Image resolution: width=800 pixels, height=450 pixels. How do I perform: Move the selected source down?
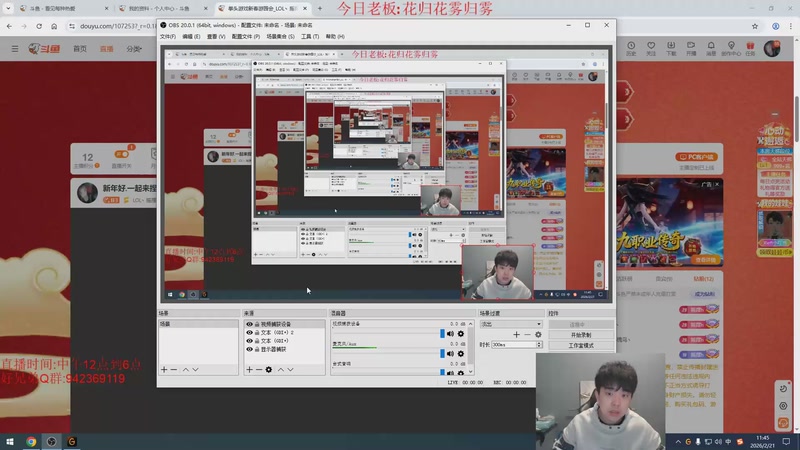[290, 369]
